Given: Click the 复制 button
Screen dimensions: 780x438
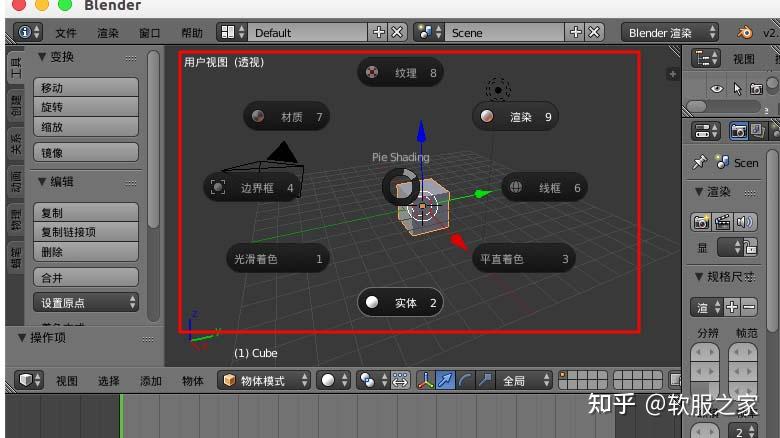Looking at the screenshot, I should click(x=86, y=213).
